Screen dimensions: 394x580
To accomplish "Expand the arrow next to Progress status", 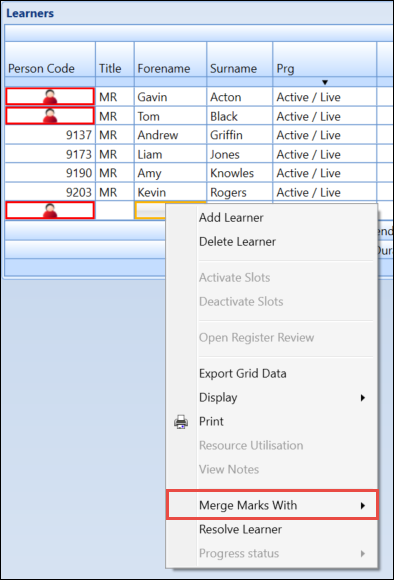I will pyautogui.click(x=363, y=553).
